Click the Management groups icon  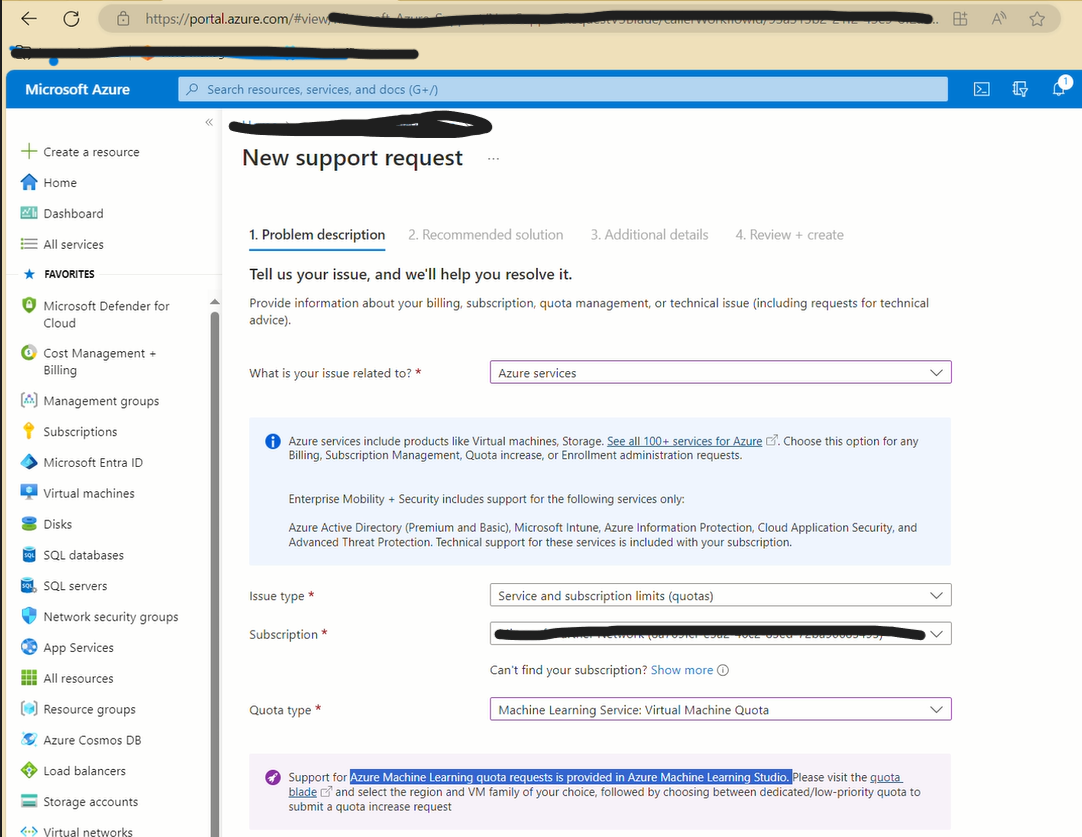29,400
